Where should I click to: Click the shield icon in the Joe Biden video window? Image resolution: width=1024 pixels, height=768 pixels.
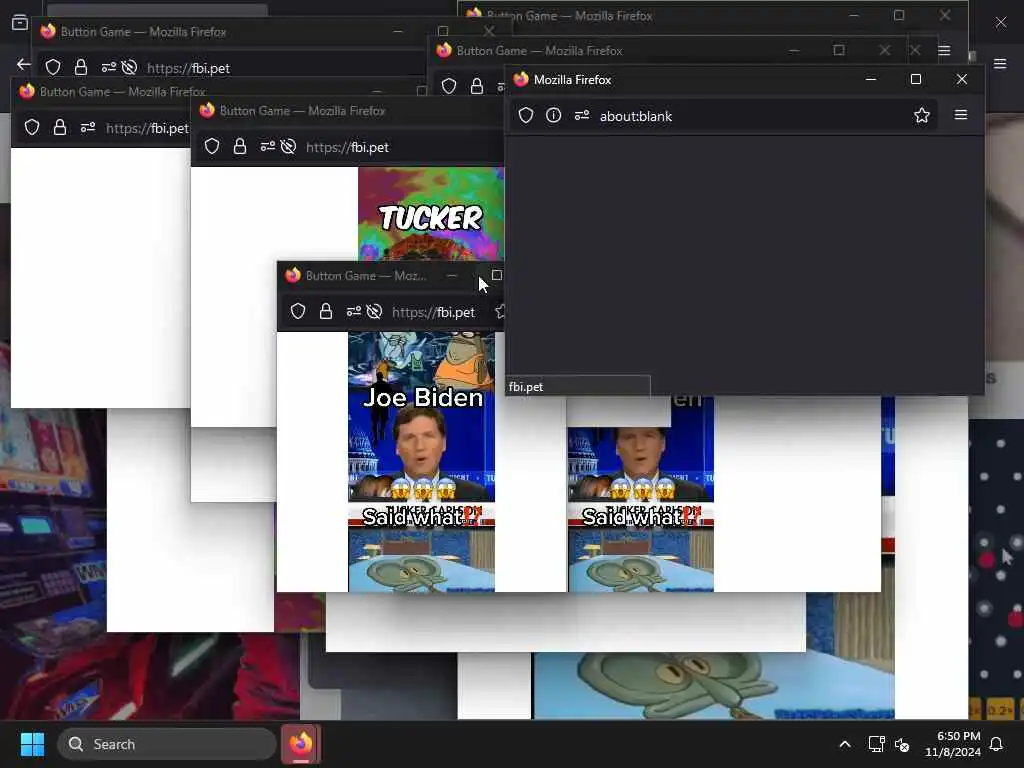[x=298, y=312]
